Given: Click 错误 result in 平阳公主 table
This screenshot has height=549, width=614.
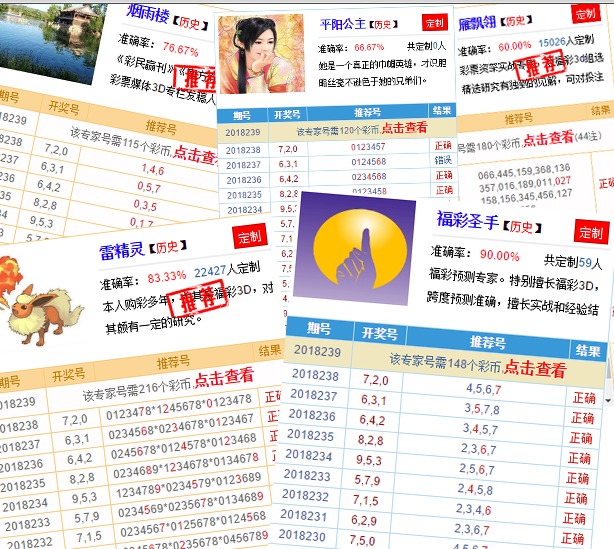Looking at the screenshot, I should pos(443,160).
